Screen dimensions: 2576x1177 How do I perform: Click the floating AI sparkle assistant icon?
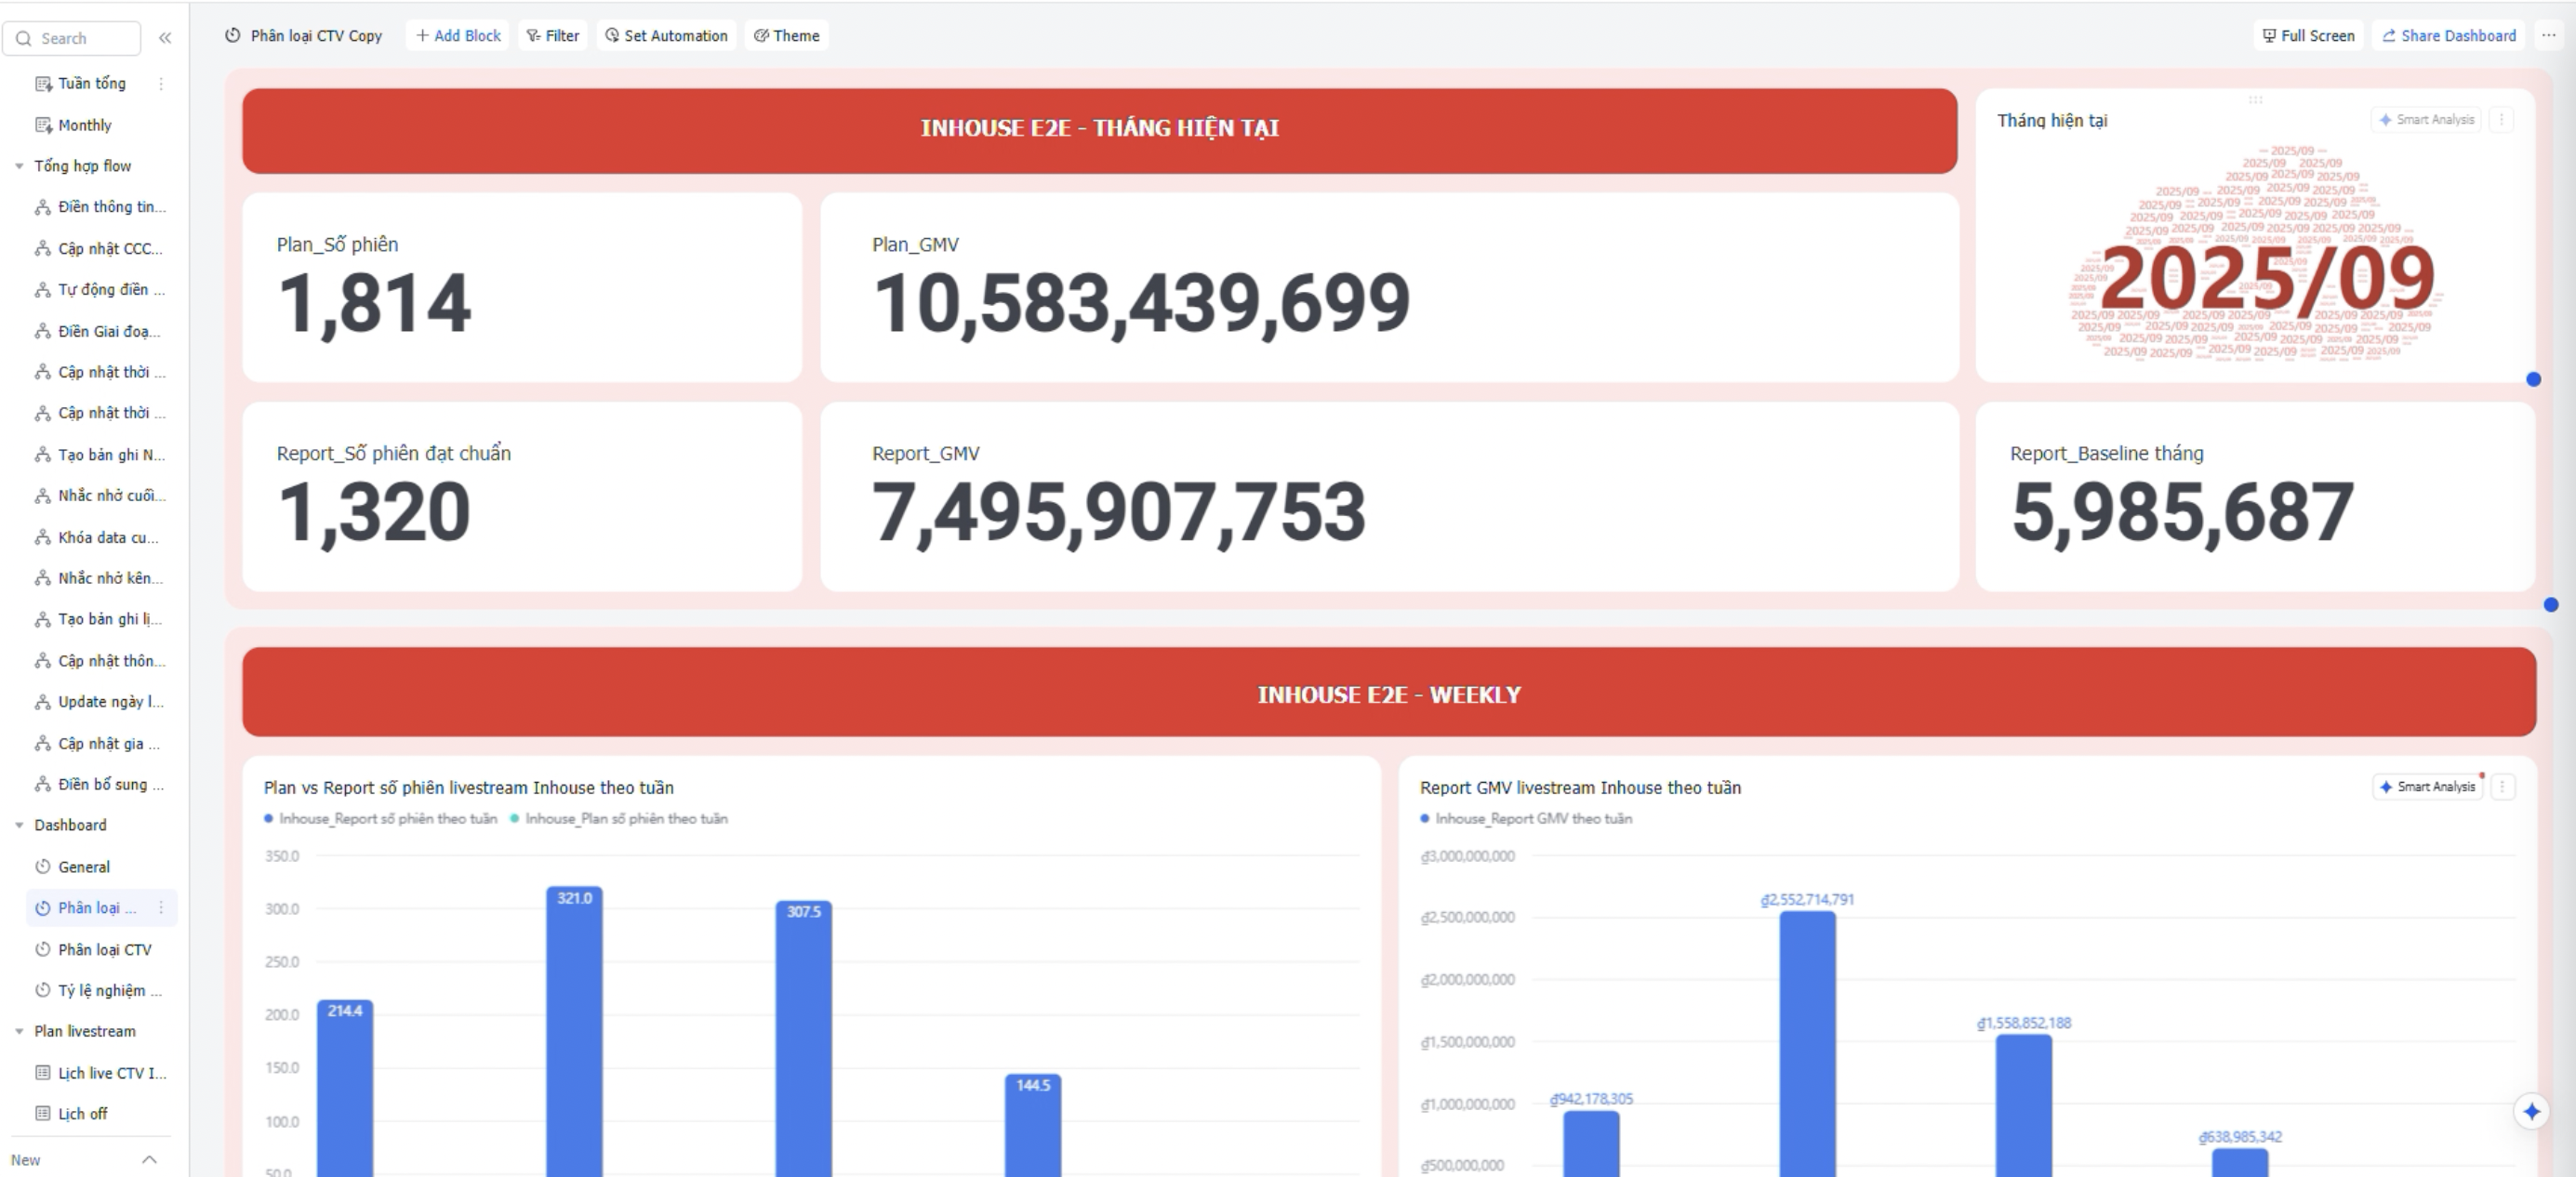pos(2531,1111)
